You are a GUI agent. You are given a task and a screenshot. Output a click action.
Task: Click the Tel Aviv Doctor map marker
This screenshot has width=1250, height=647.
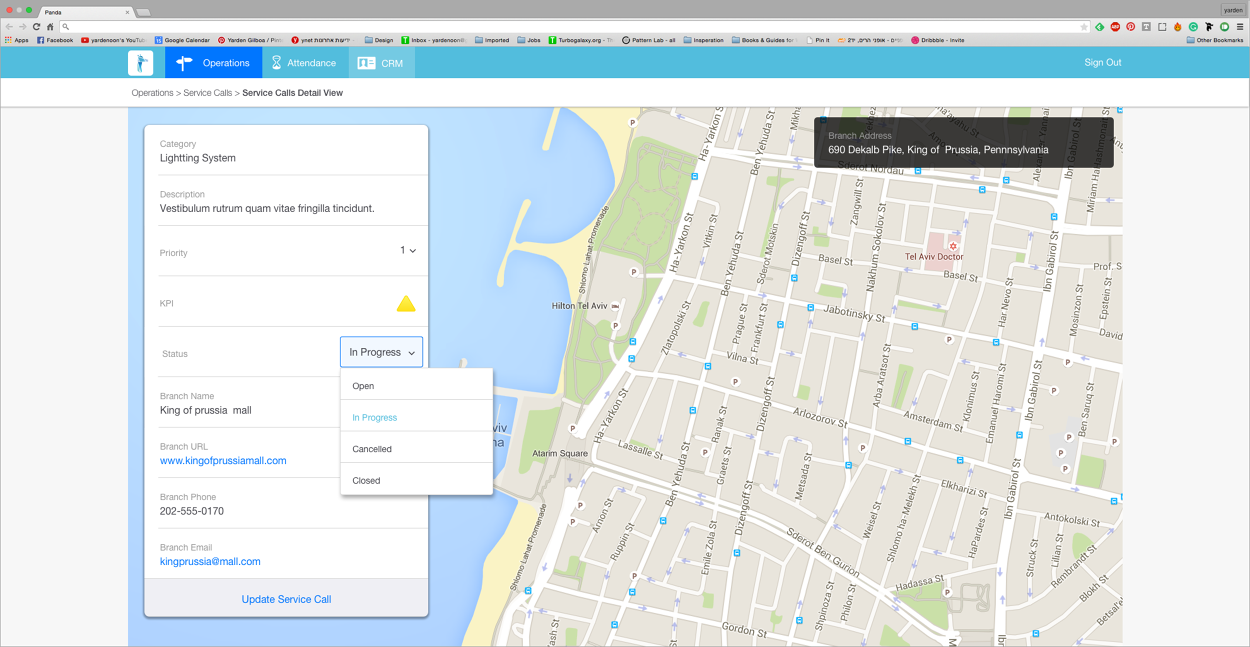pyautogui.click(x=953, y=246)
